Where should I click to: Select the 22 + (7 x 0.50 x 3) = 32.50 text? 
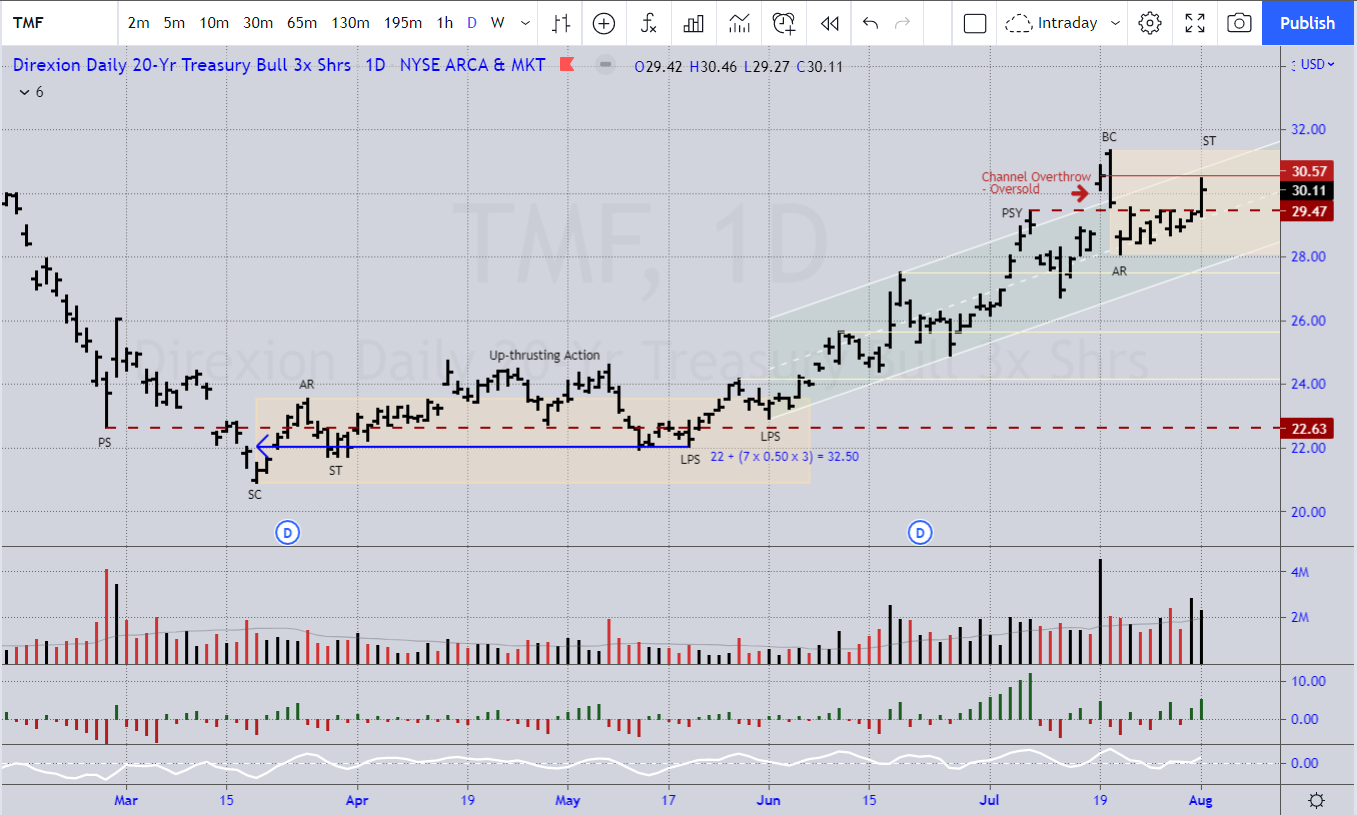pyautogui.click(x=784, y=456)
